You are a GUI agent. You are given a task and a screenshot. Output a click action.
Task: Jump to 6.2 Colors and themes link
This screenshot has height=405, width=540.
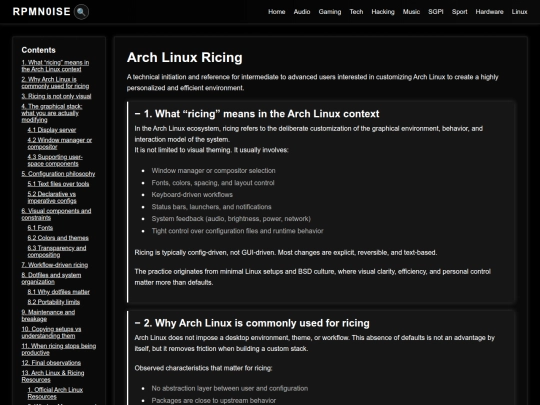point(58,238)
